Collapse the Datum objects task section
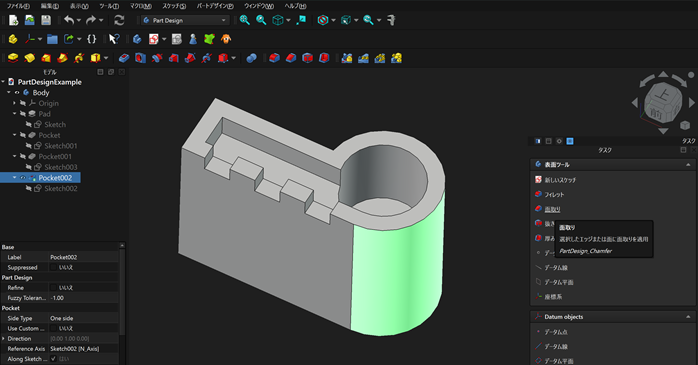This screenshot has height=365, width=698. click(688, 317)
